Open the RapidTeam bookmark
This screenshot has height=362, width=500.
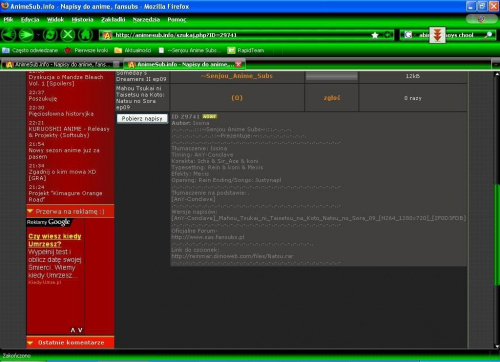[x=246, y=50]
